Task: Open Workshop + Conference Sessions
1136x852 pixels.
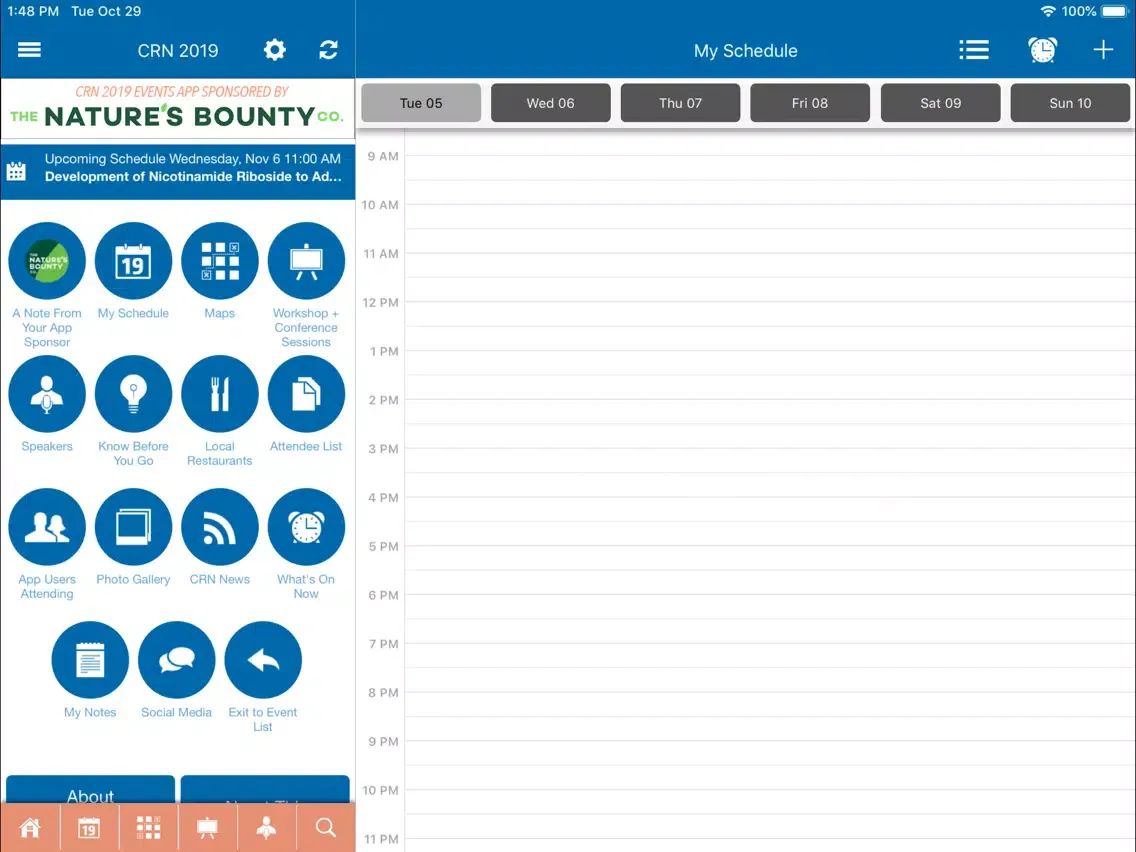Action: pyautogui.click(x=306, y=261)
